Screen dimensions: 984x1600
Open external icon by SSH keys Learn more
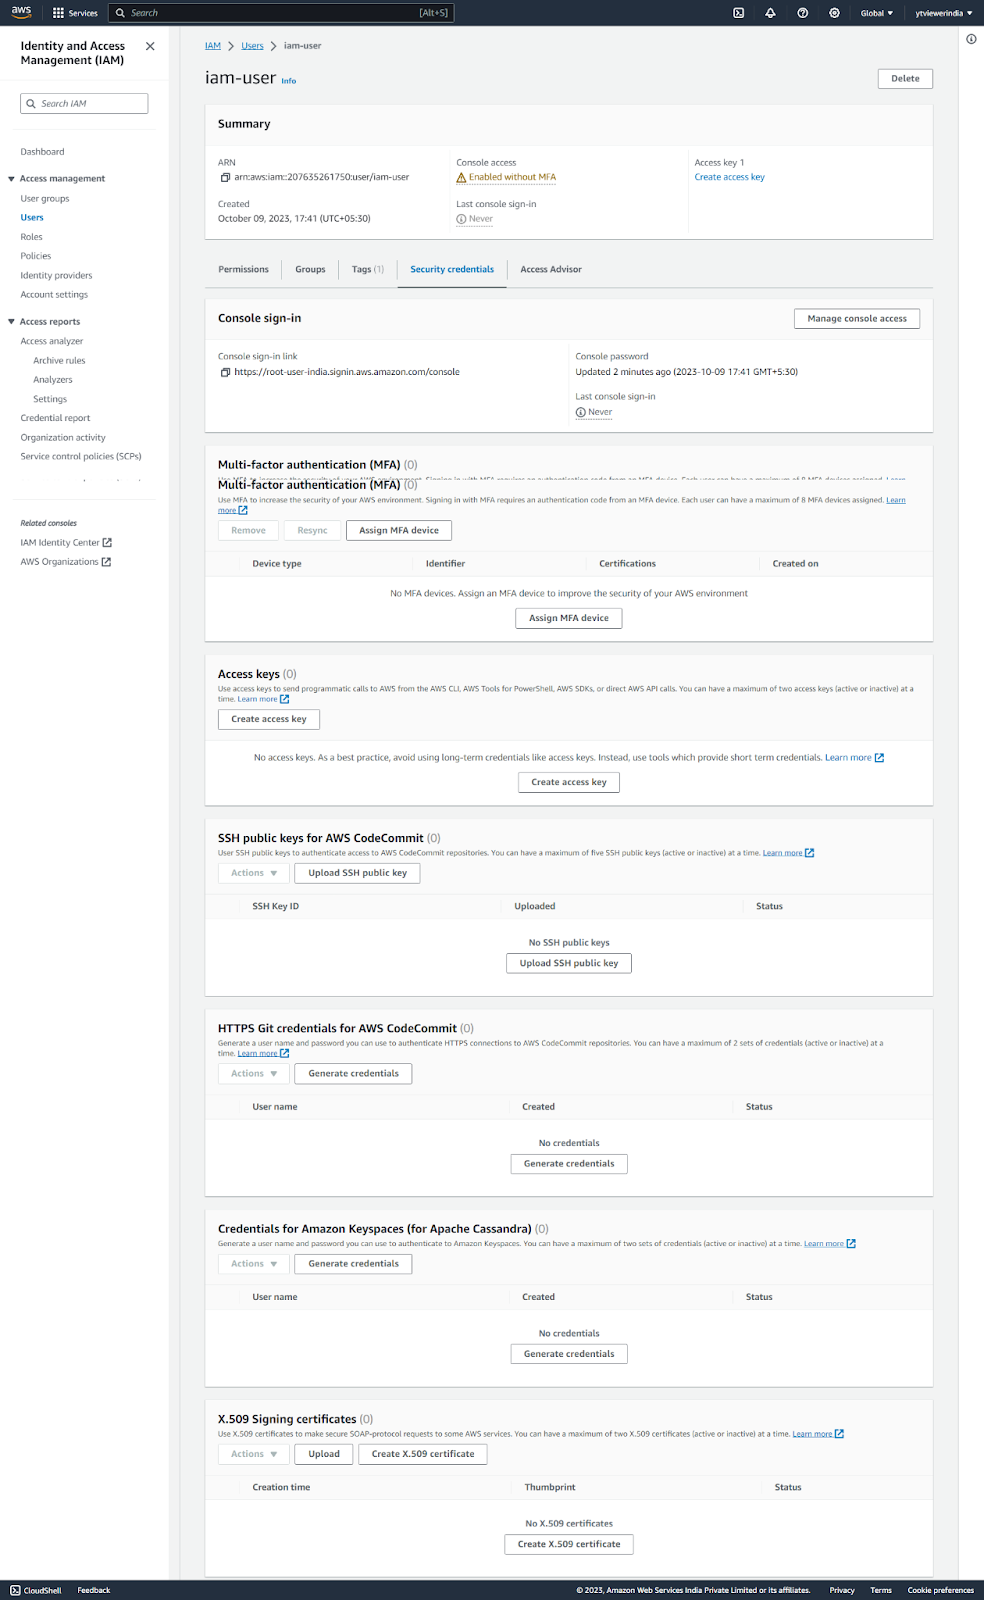(x=810, y=853)
